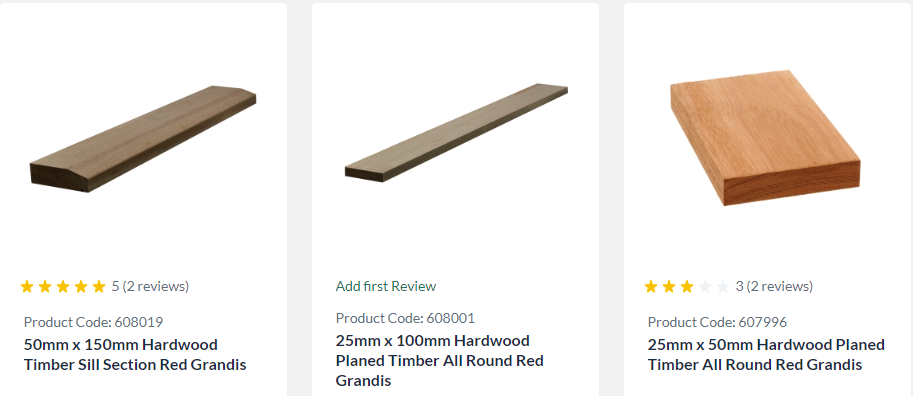Click first gold star of Sill Section rating
This screenshot has height=396, width=913.
click(27, 287)
